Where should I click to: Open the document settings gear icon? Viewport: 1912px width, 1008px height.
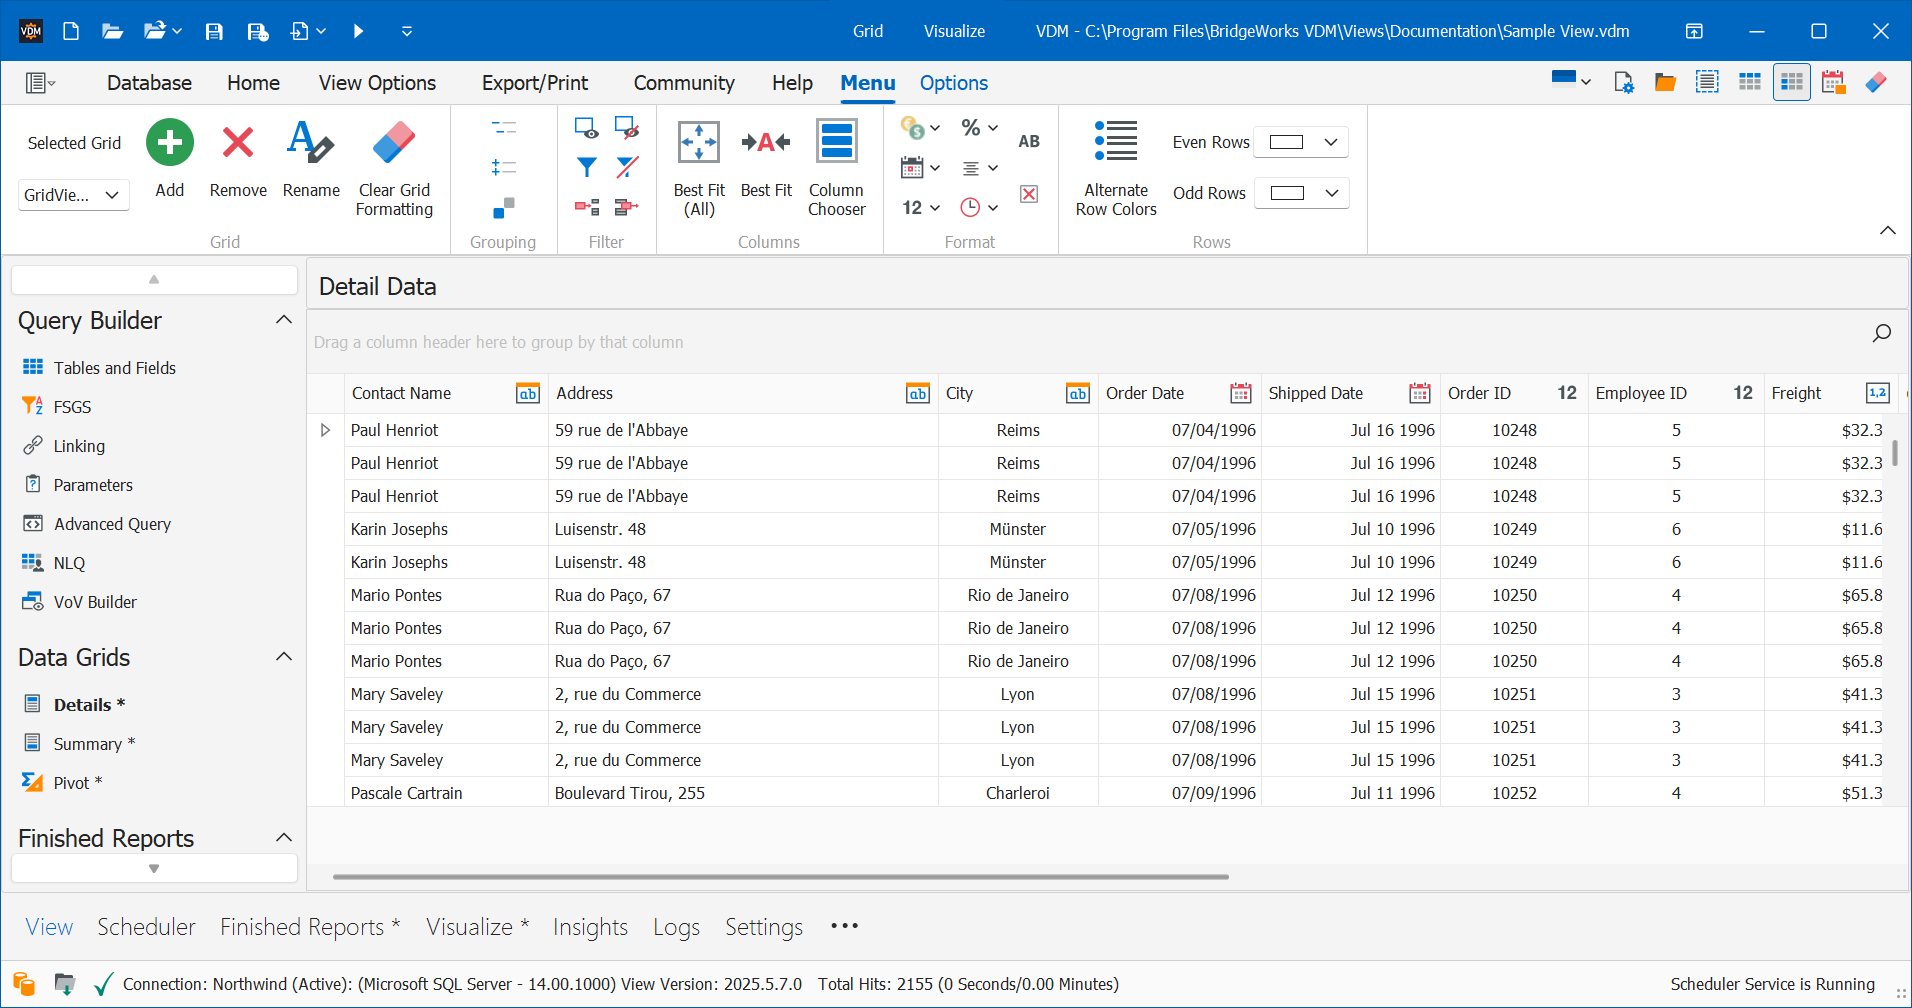(1624, 82)
